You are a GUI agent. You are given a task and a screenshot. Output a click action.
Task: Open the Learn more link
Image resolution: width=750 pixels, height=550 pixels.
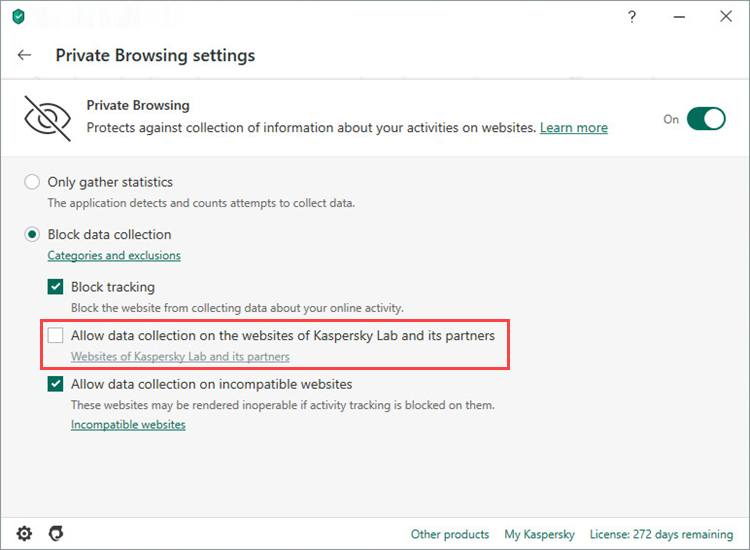coord(574,128)
